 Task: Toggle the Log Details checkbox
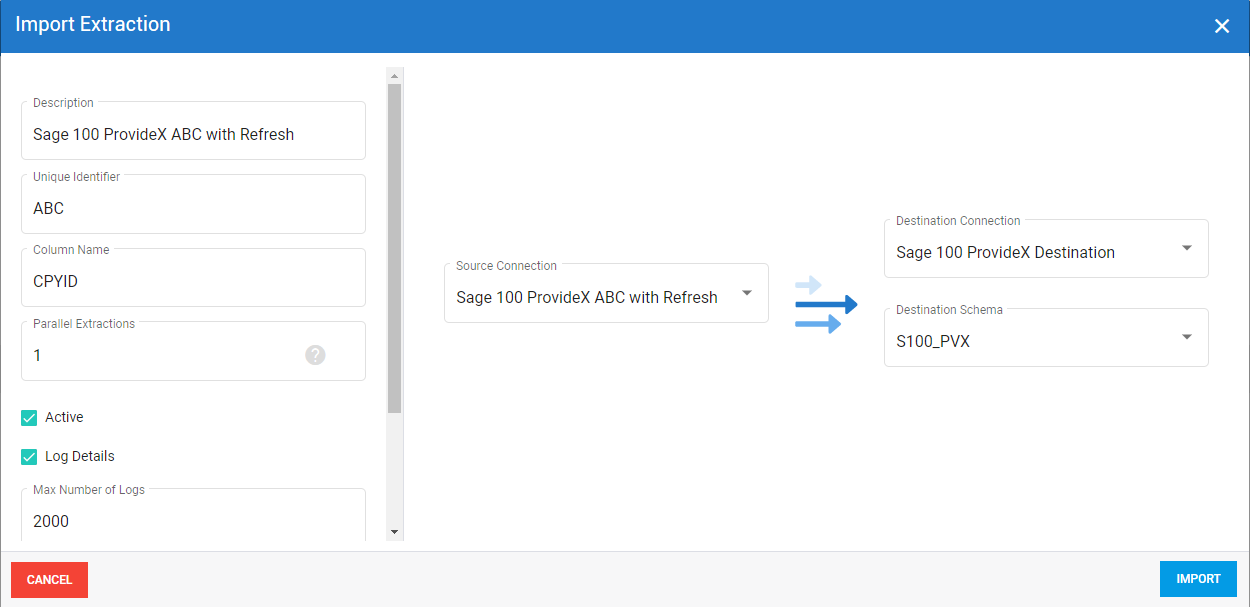tap(29, 457)
